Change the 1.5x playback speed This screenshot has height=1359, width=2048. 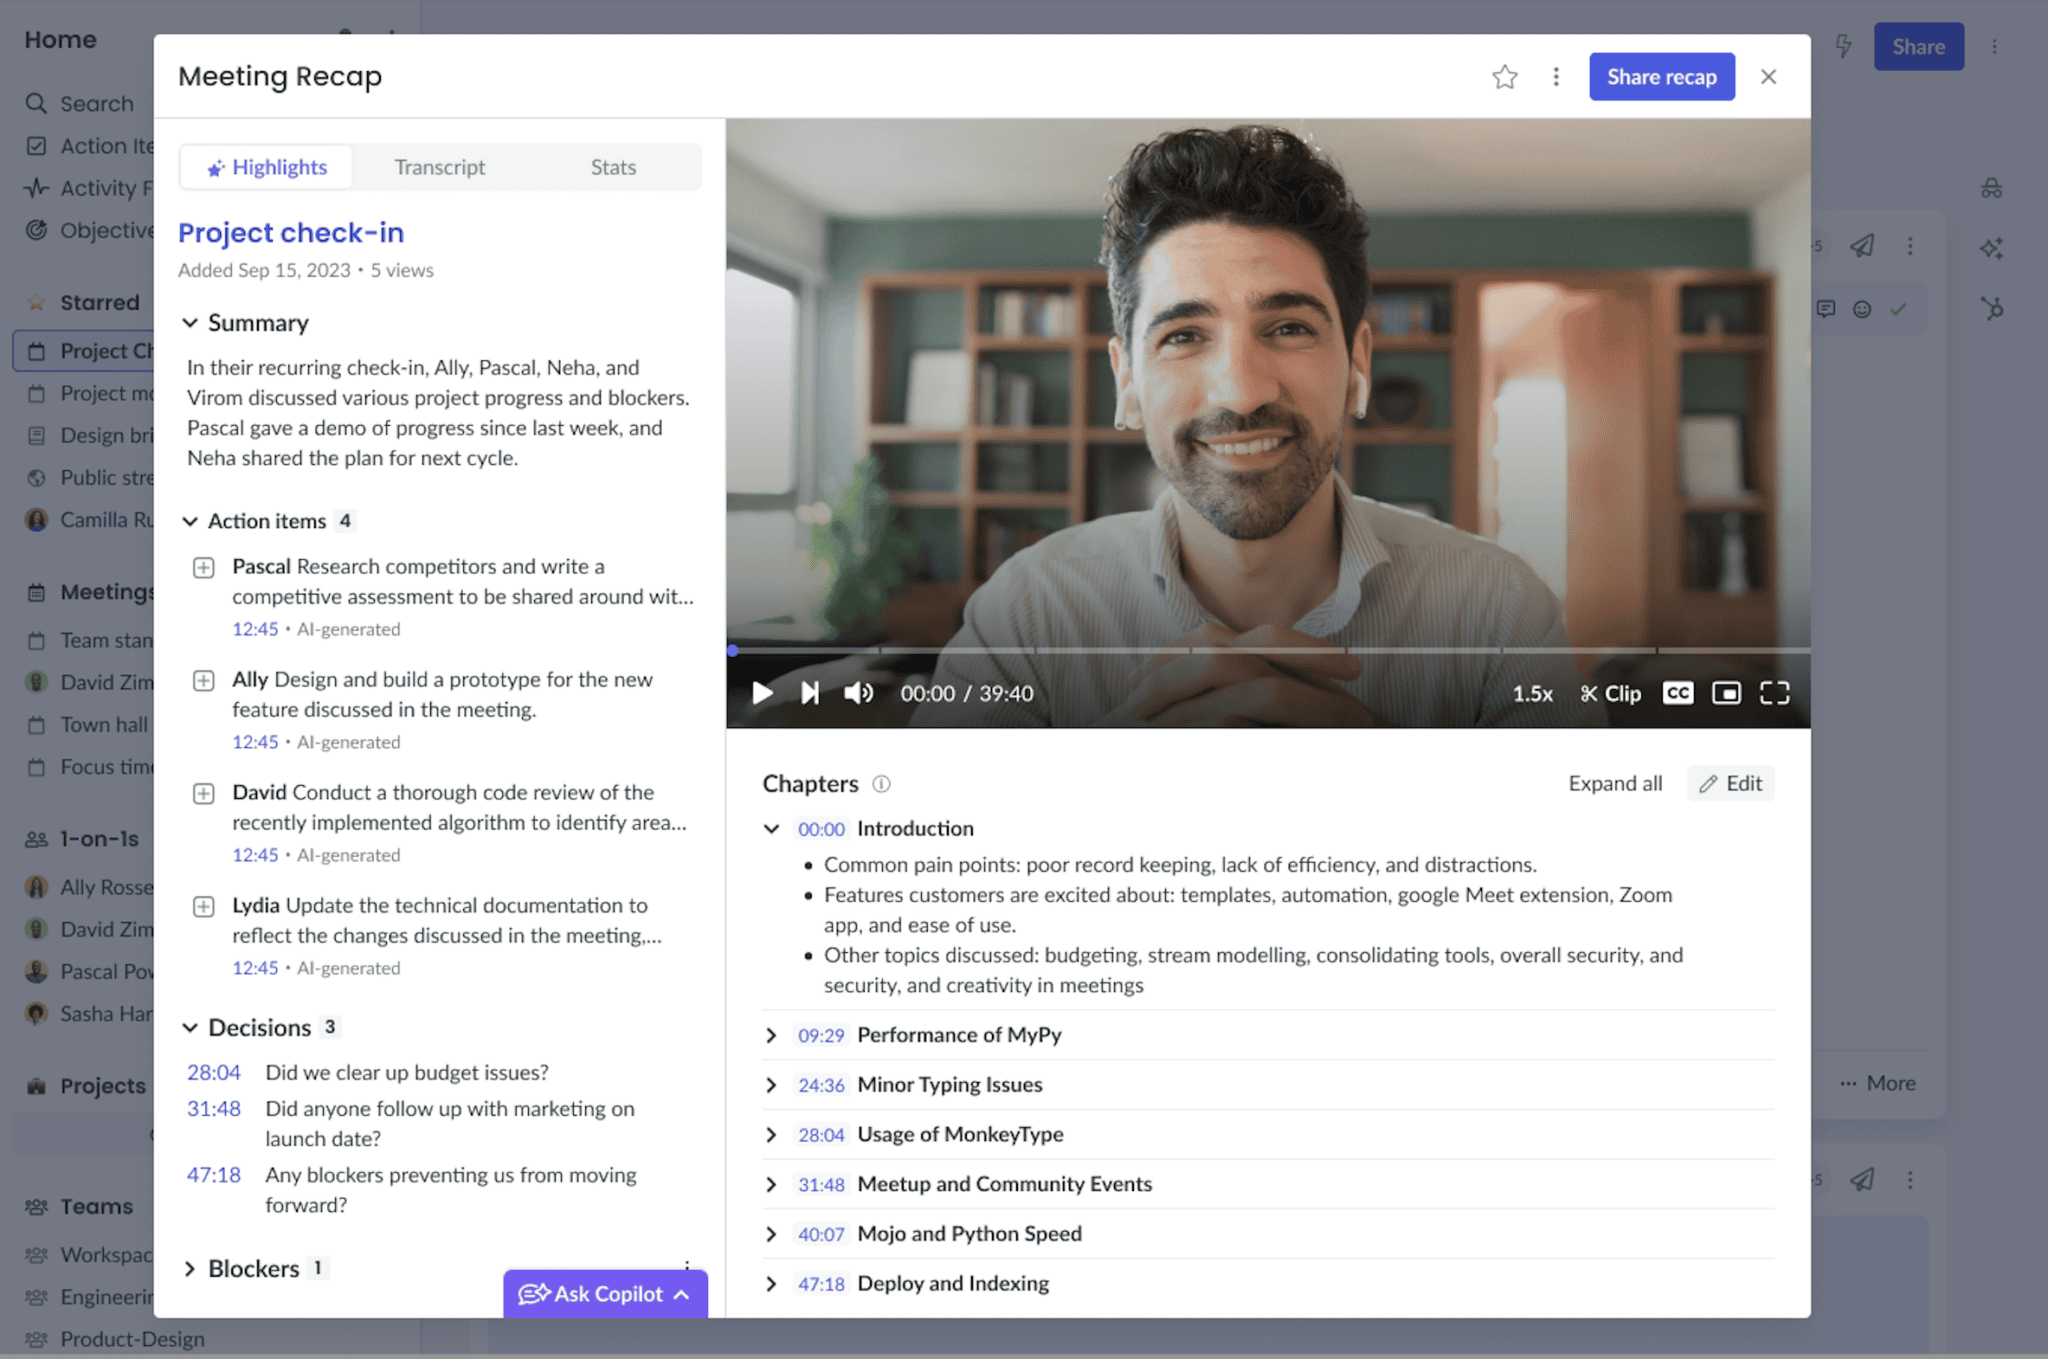(x=1532, y=694)
